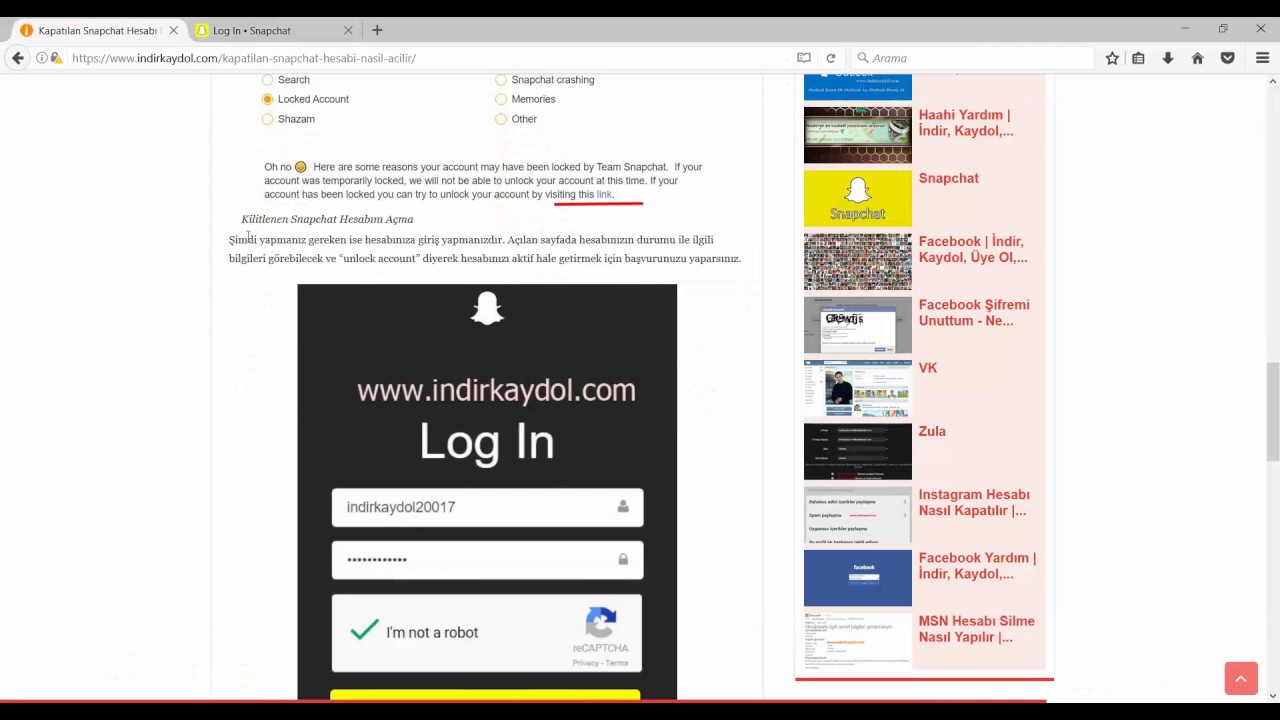Open the Zula sidebar link

click(932, 431)
